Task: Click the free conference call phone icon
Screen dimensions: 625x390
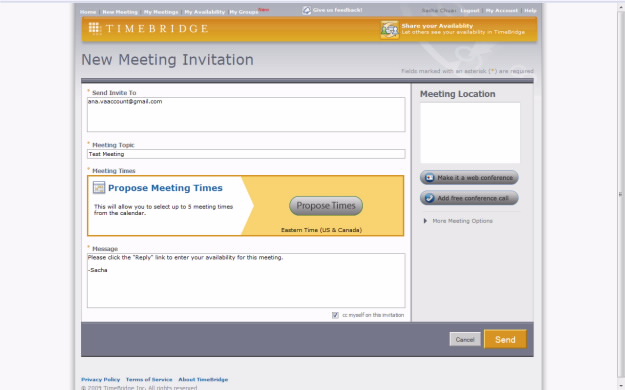Action: point(429,198)
